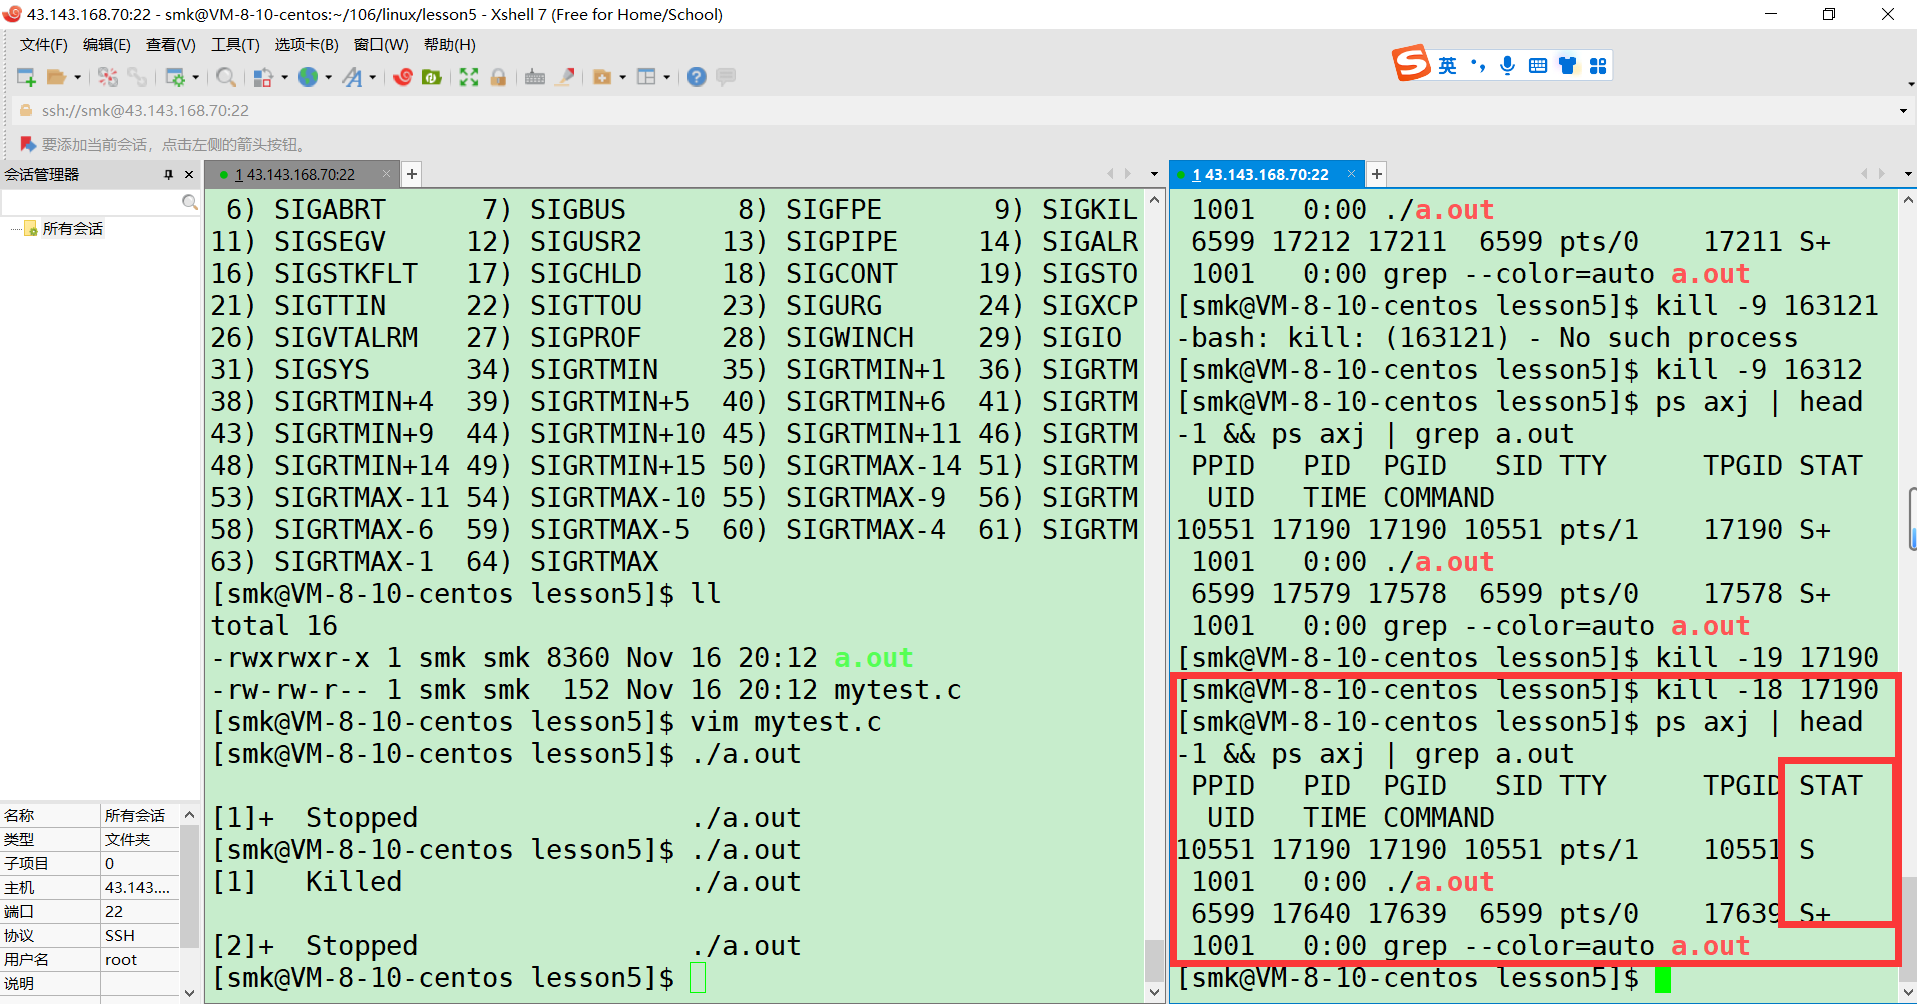
Task: Open session properties gear icon
Action: point(175,77)
